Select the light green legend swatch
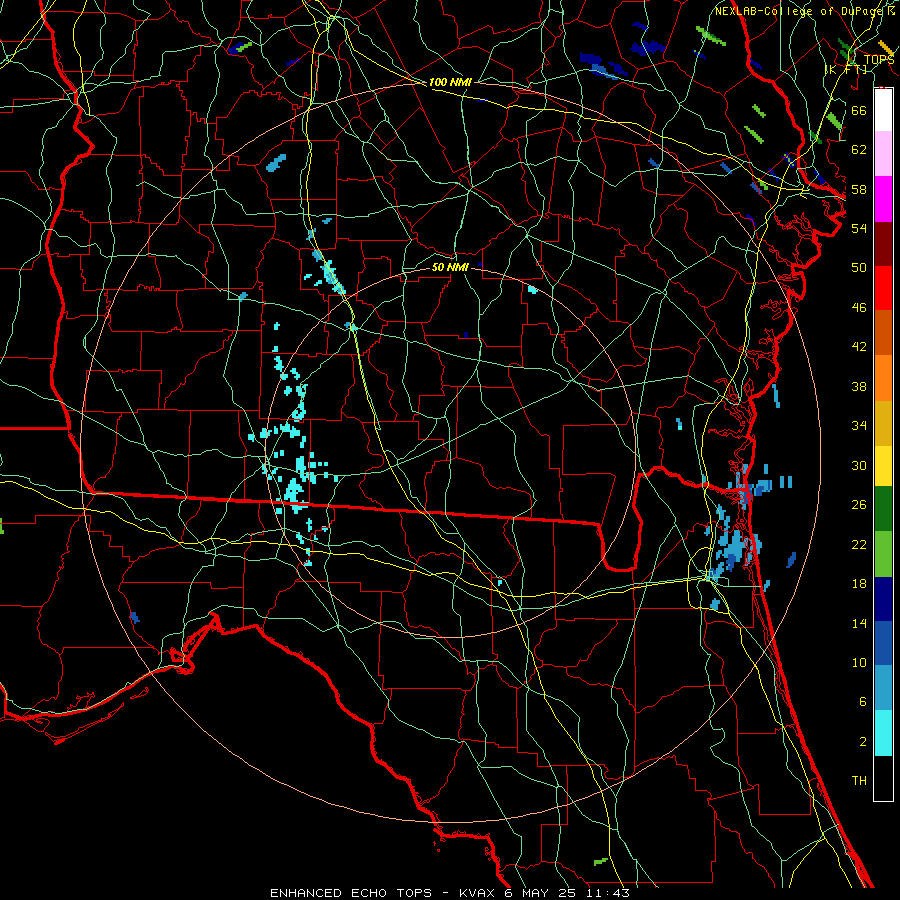This screenshot has height=900, width=900. coord(883,554)
